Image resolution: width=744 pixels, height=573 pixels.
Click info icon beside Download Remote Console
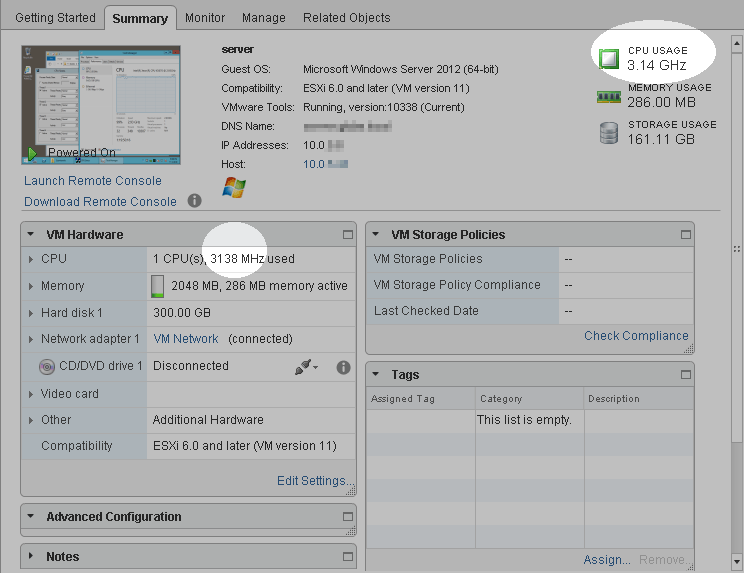195,201
